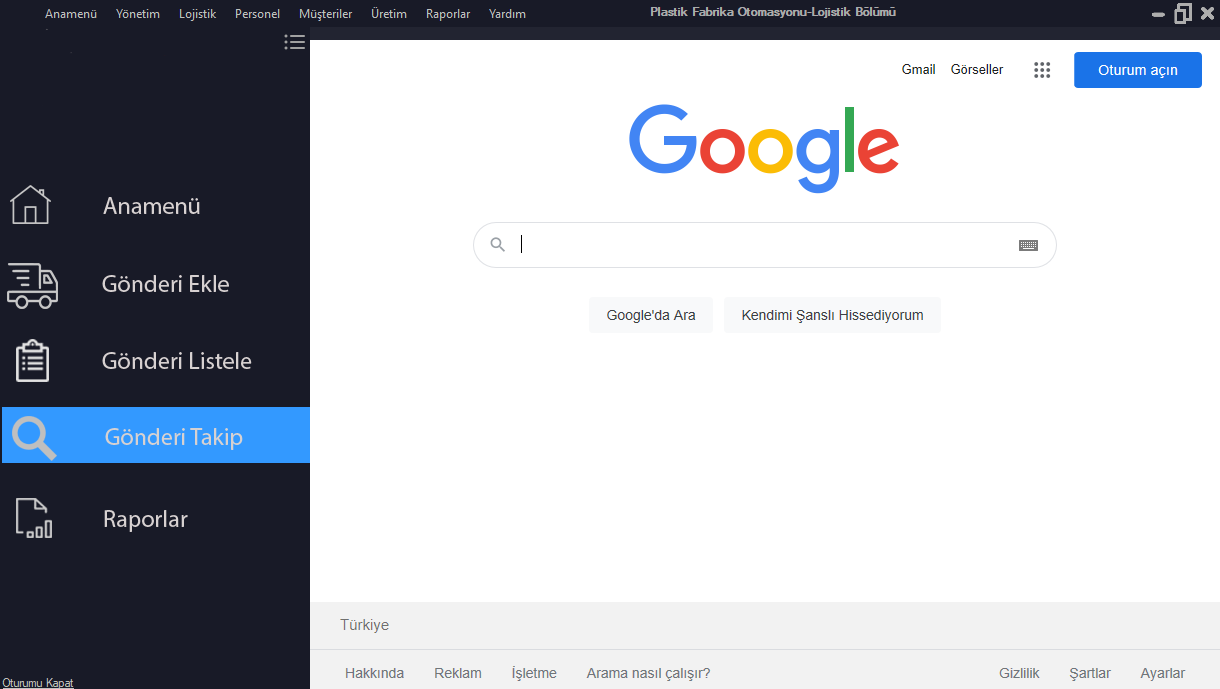The height and width of the screenshot is (689, 1220).
Task: Open the Gmail link
Action: [919, 70]
